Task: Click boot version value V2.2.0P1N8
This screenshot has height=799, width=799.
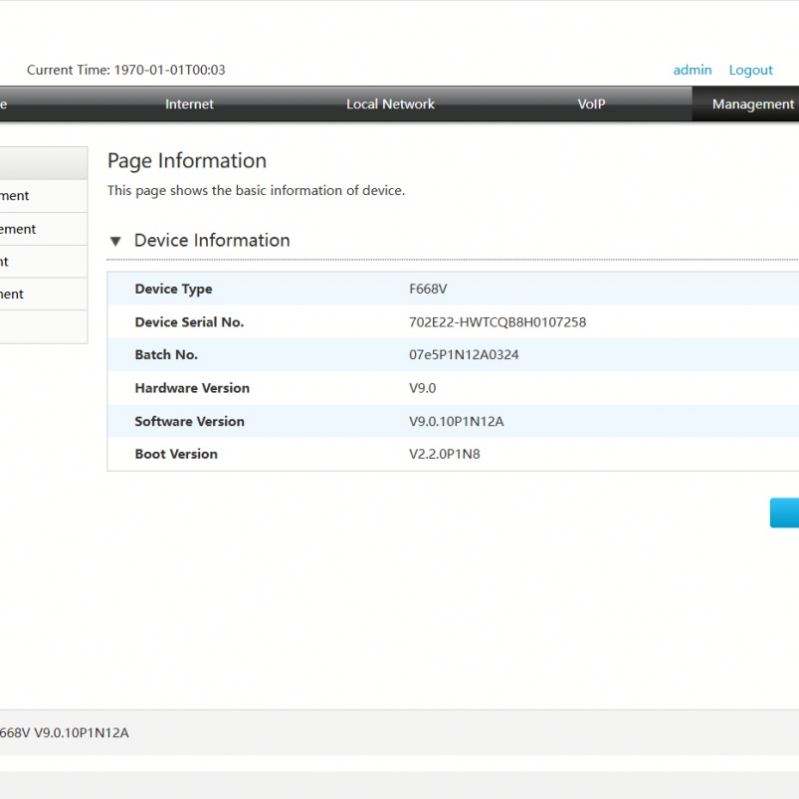Action: click(444, 454)
